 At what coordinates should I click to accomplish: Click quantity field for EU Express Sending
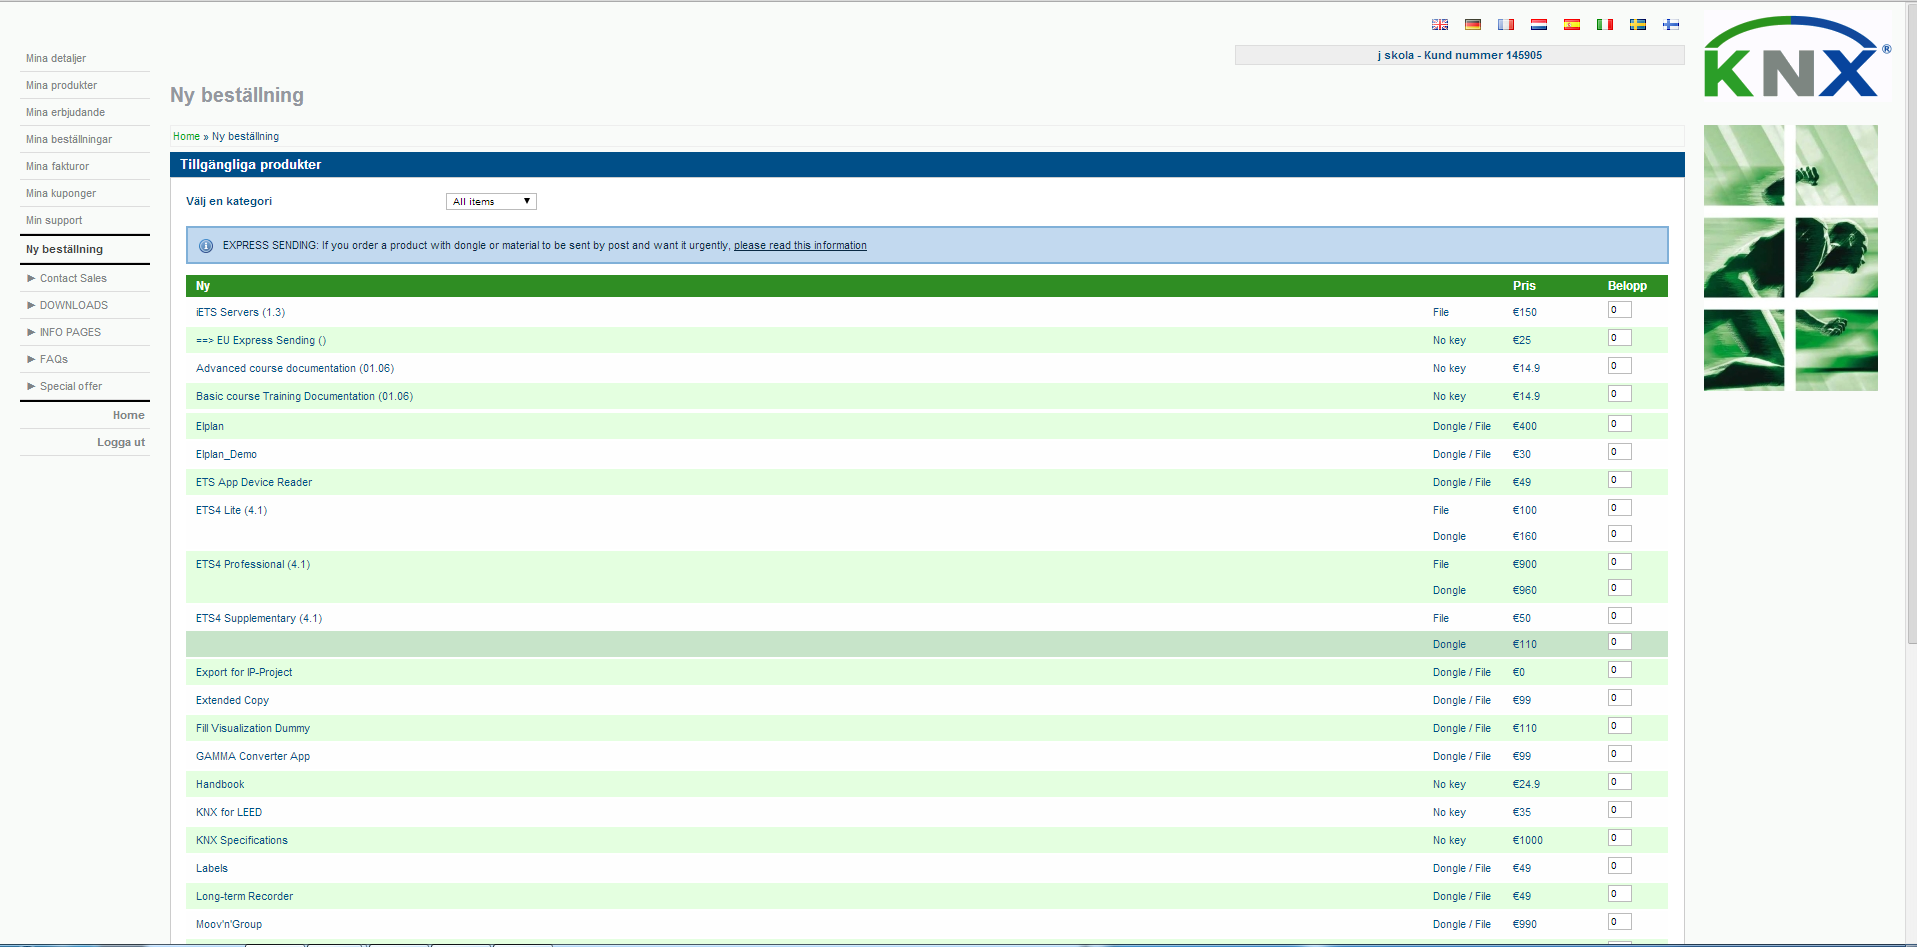pyautogui.click(x=1620, y=338)
